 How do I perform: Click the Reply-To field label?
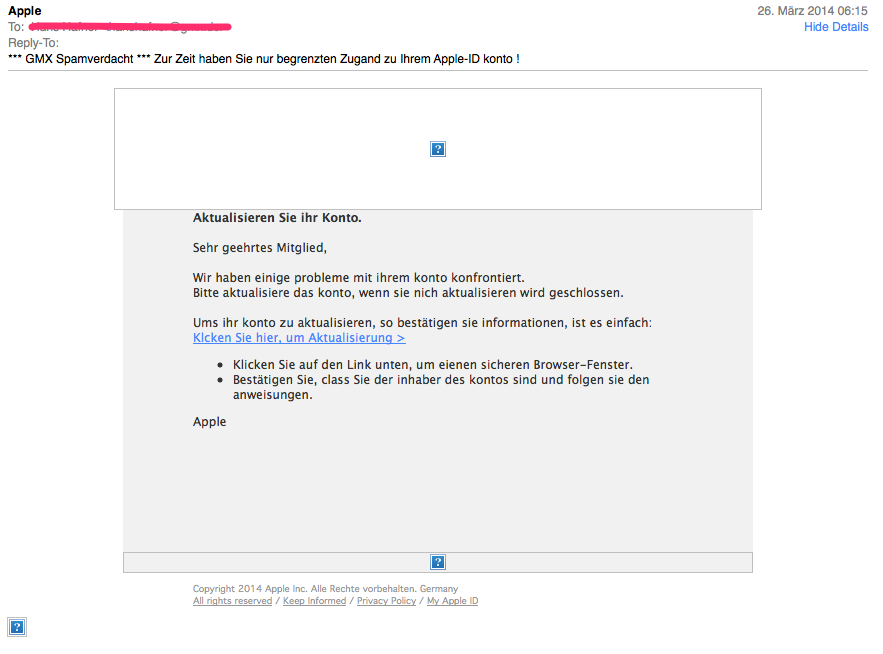click(33, 43)
